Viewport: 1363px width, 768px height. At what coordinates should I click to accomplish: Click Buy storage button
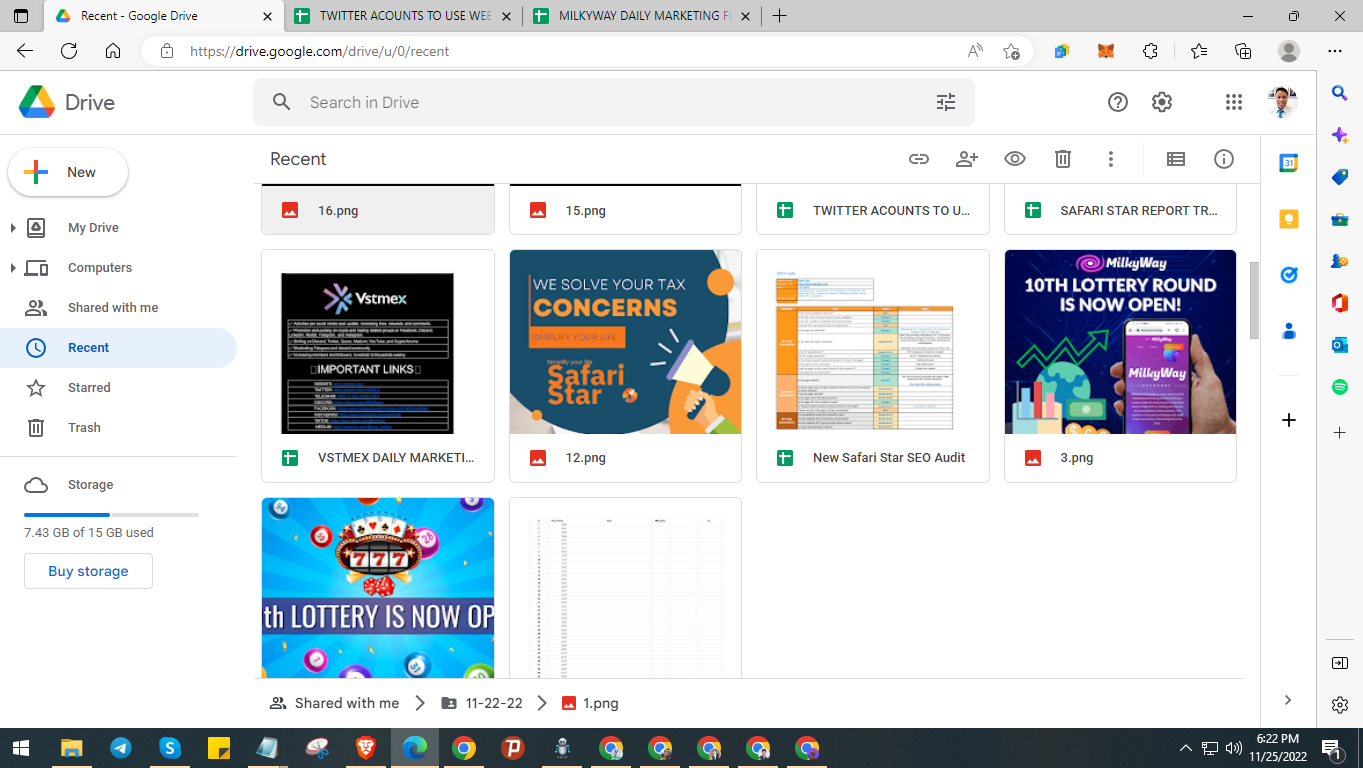point(88,571)
